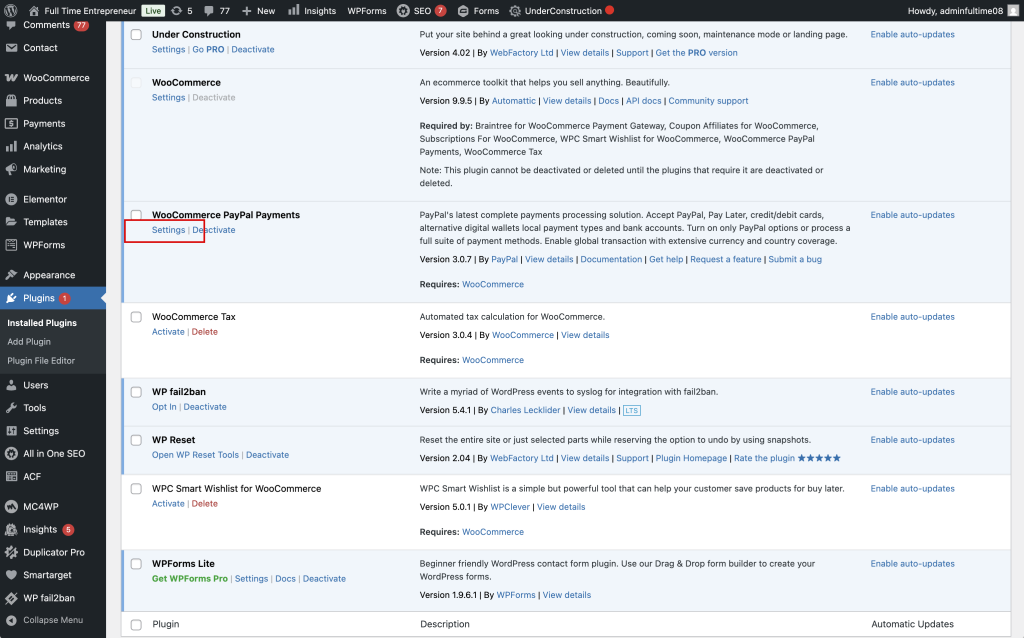Click the Insights bar chart icon in admin bar
The width and height of the screenshot is (1024, 638).
(x=294, y=10)
